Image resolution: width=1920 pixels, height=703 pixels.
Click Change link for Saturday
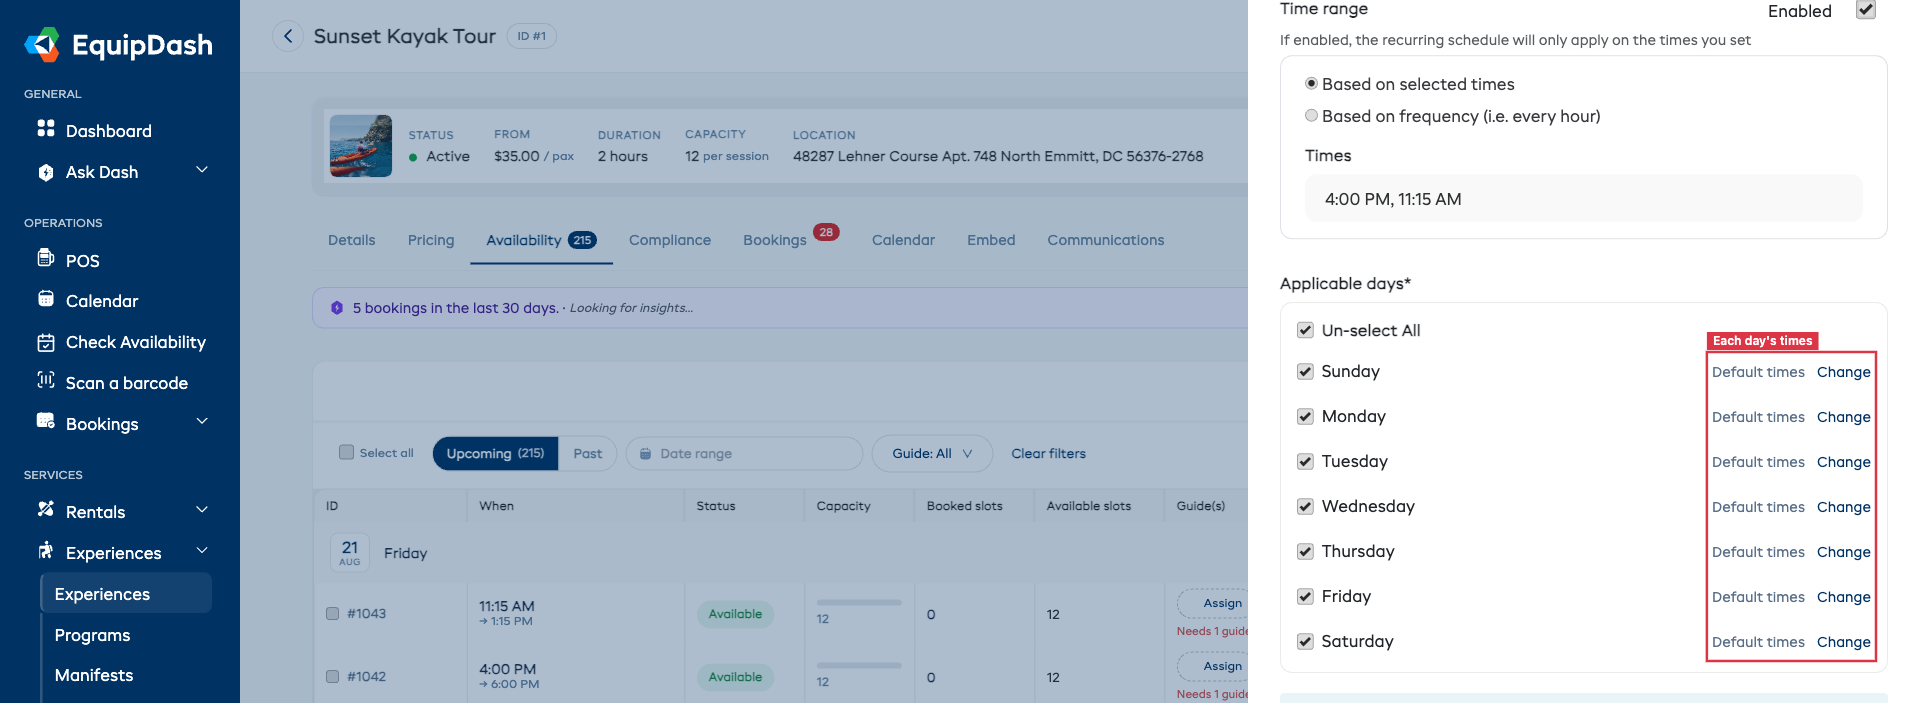point(1843,642)
